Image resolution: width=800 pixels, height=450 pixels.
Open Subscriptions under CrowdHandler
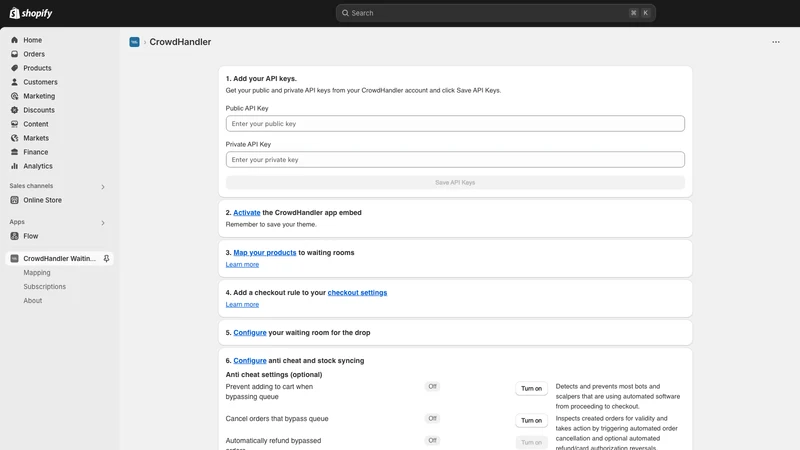point(44,287)
